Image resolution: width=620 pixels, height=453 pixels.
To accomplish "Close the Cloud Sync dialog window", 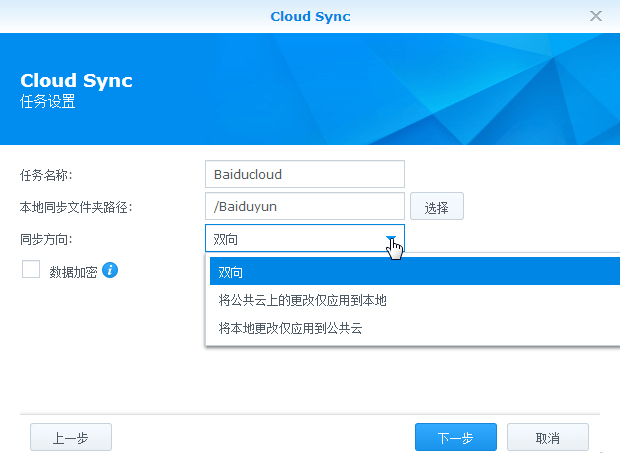I will point(596,16).
